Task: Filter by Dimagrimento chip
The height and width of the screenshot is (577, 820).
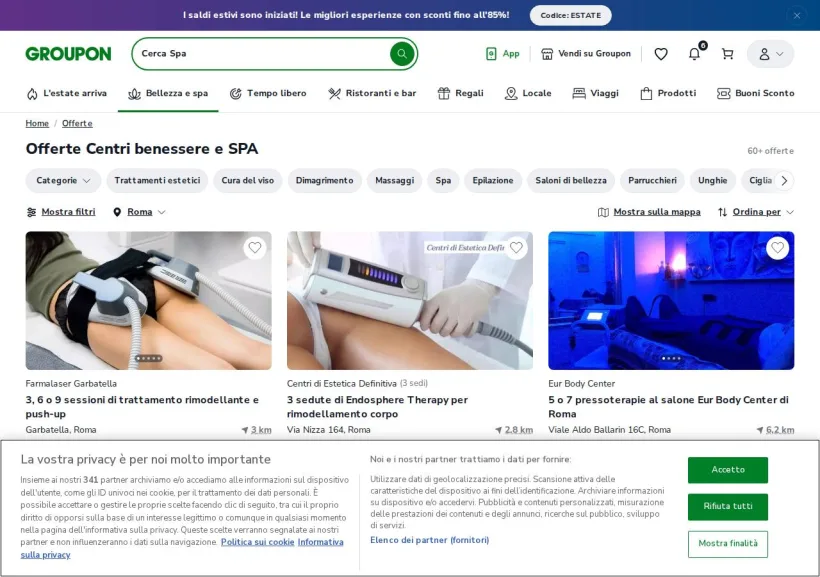Action: point(324,180)
